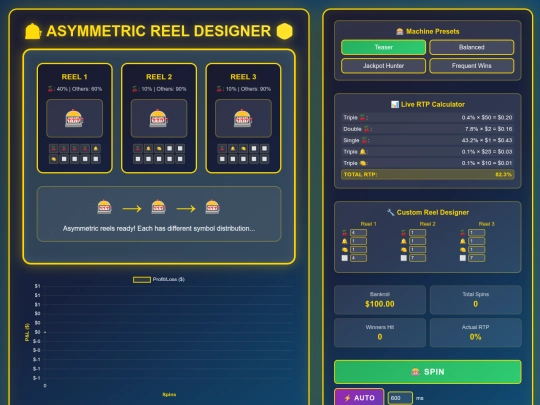Hit the green SPIN button

(427, 372)
